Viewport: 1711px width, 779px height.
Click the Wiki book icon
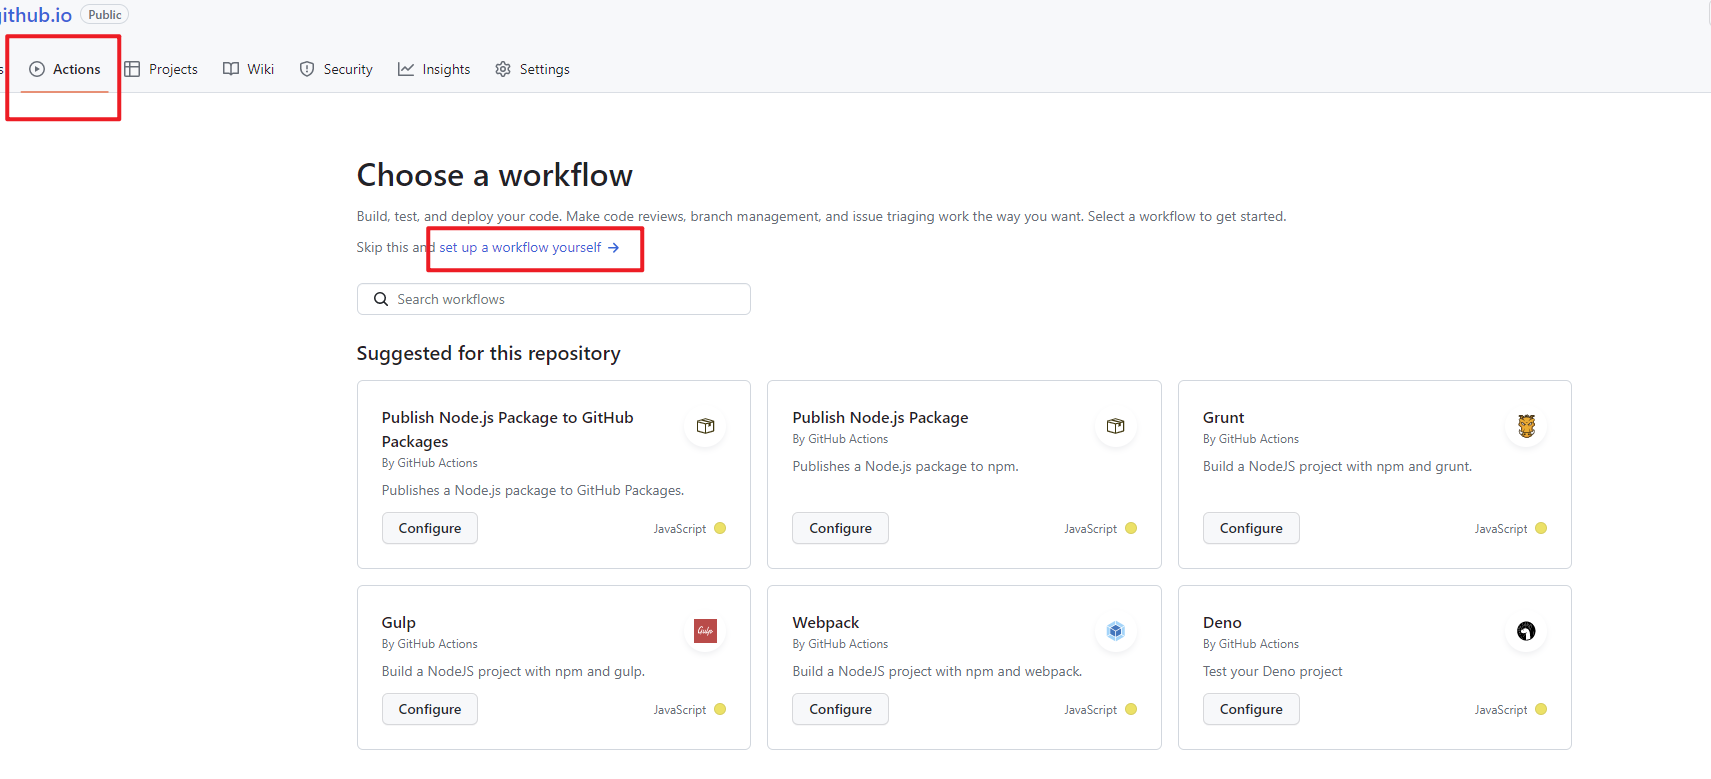click(x=231, y=69)
